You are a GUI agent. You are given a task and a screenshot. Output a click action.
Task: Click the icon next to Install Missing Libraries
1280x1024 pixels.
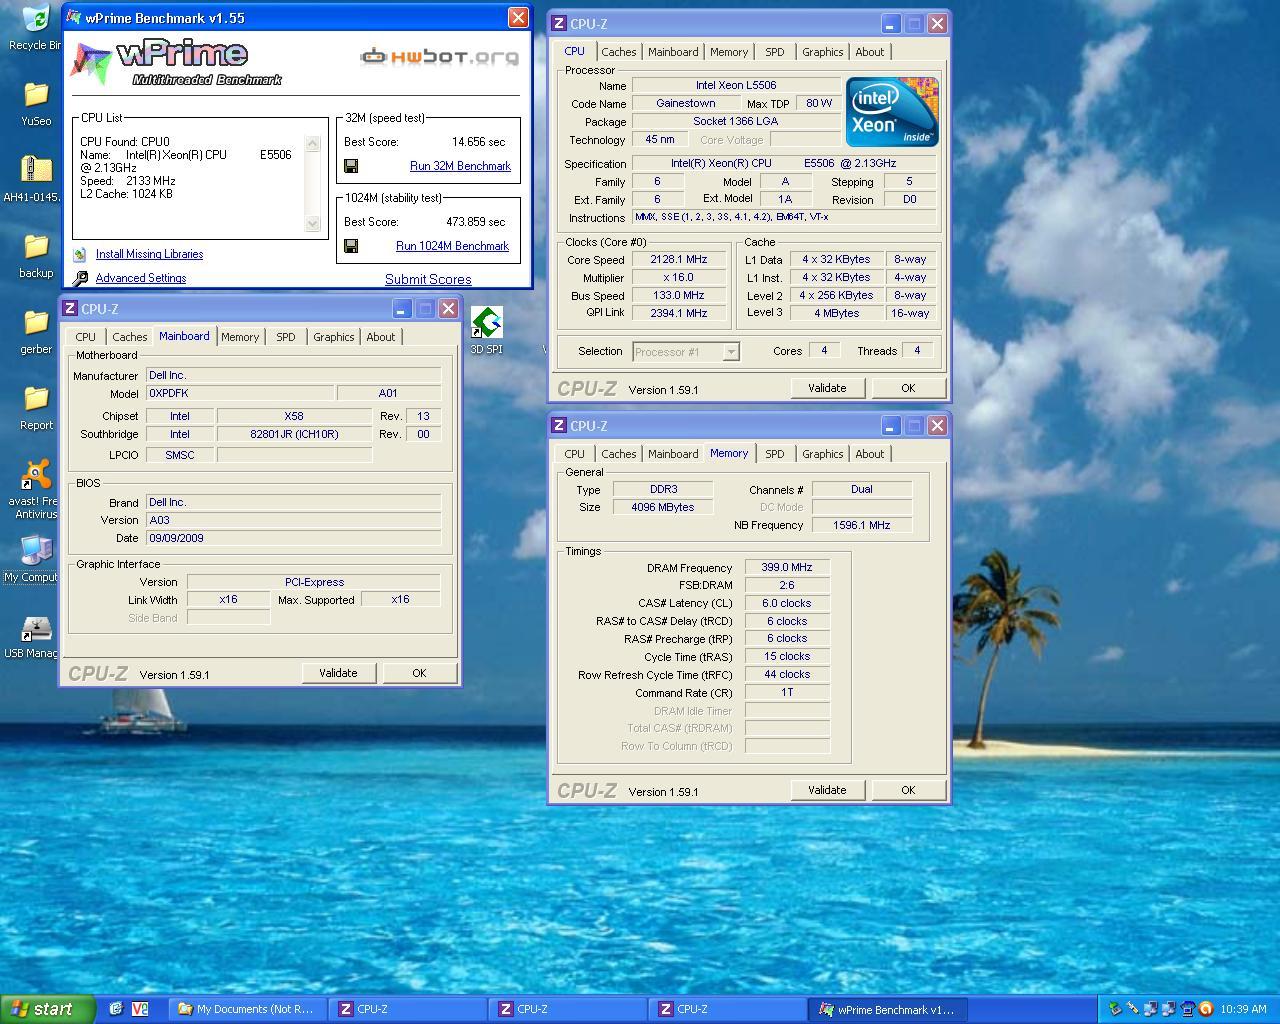[79, 255]
